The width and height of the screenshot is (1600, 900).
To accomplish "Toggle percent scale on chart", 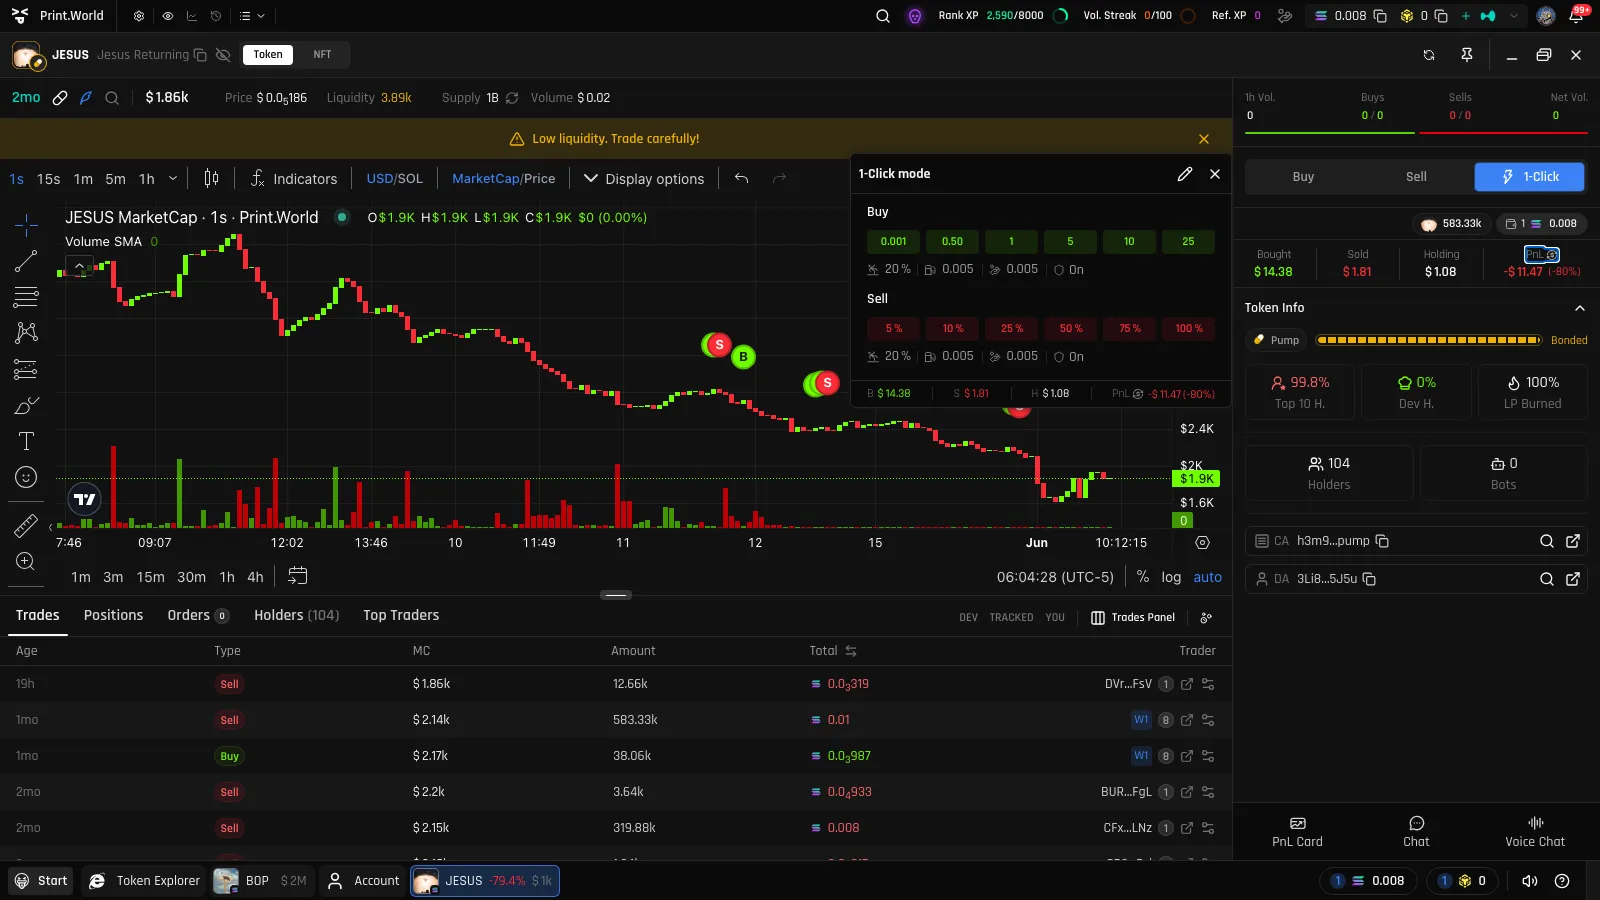I will point(1143,577).
